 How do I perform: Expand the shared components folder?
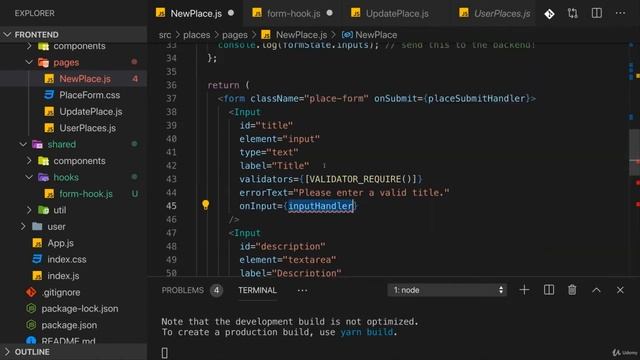29,161
